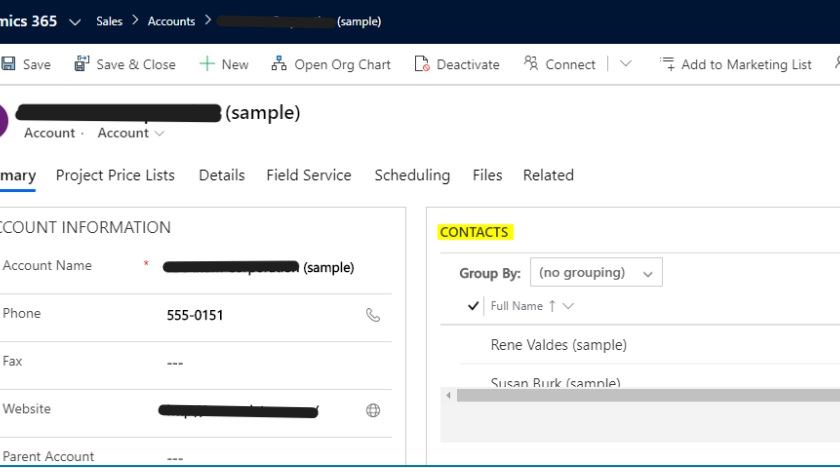Screen dimensions: 840x468
Task: Switch to the Project Price Lists tab
Action: pyautogui.click(x=115, y=175)
